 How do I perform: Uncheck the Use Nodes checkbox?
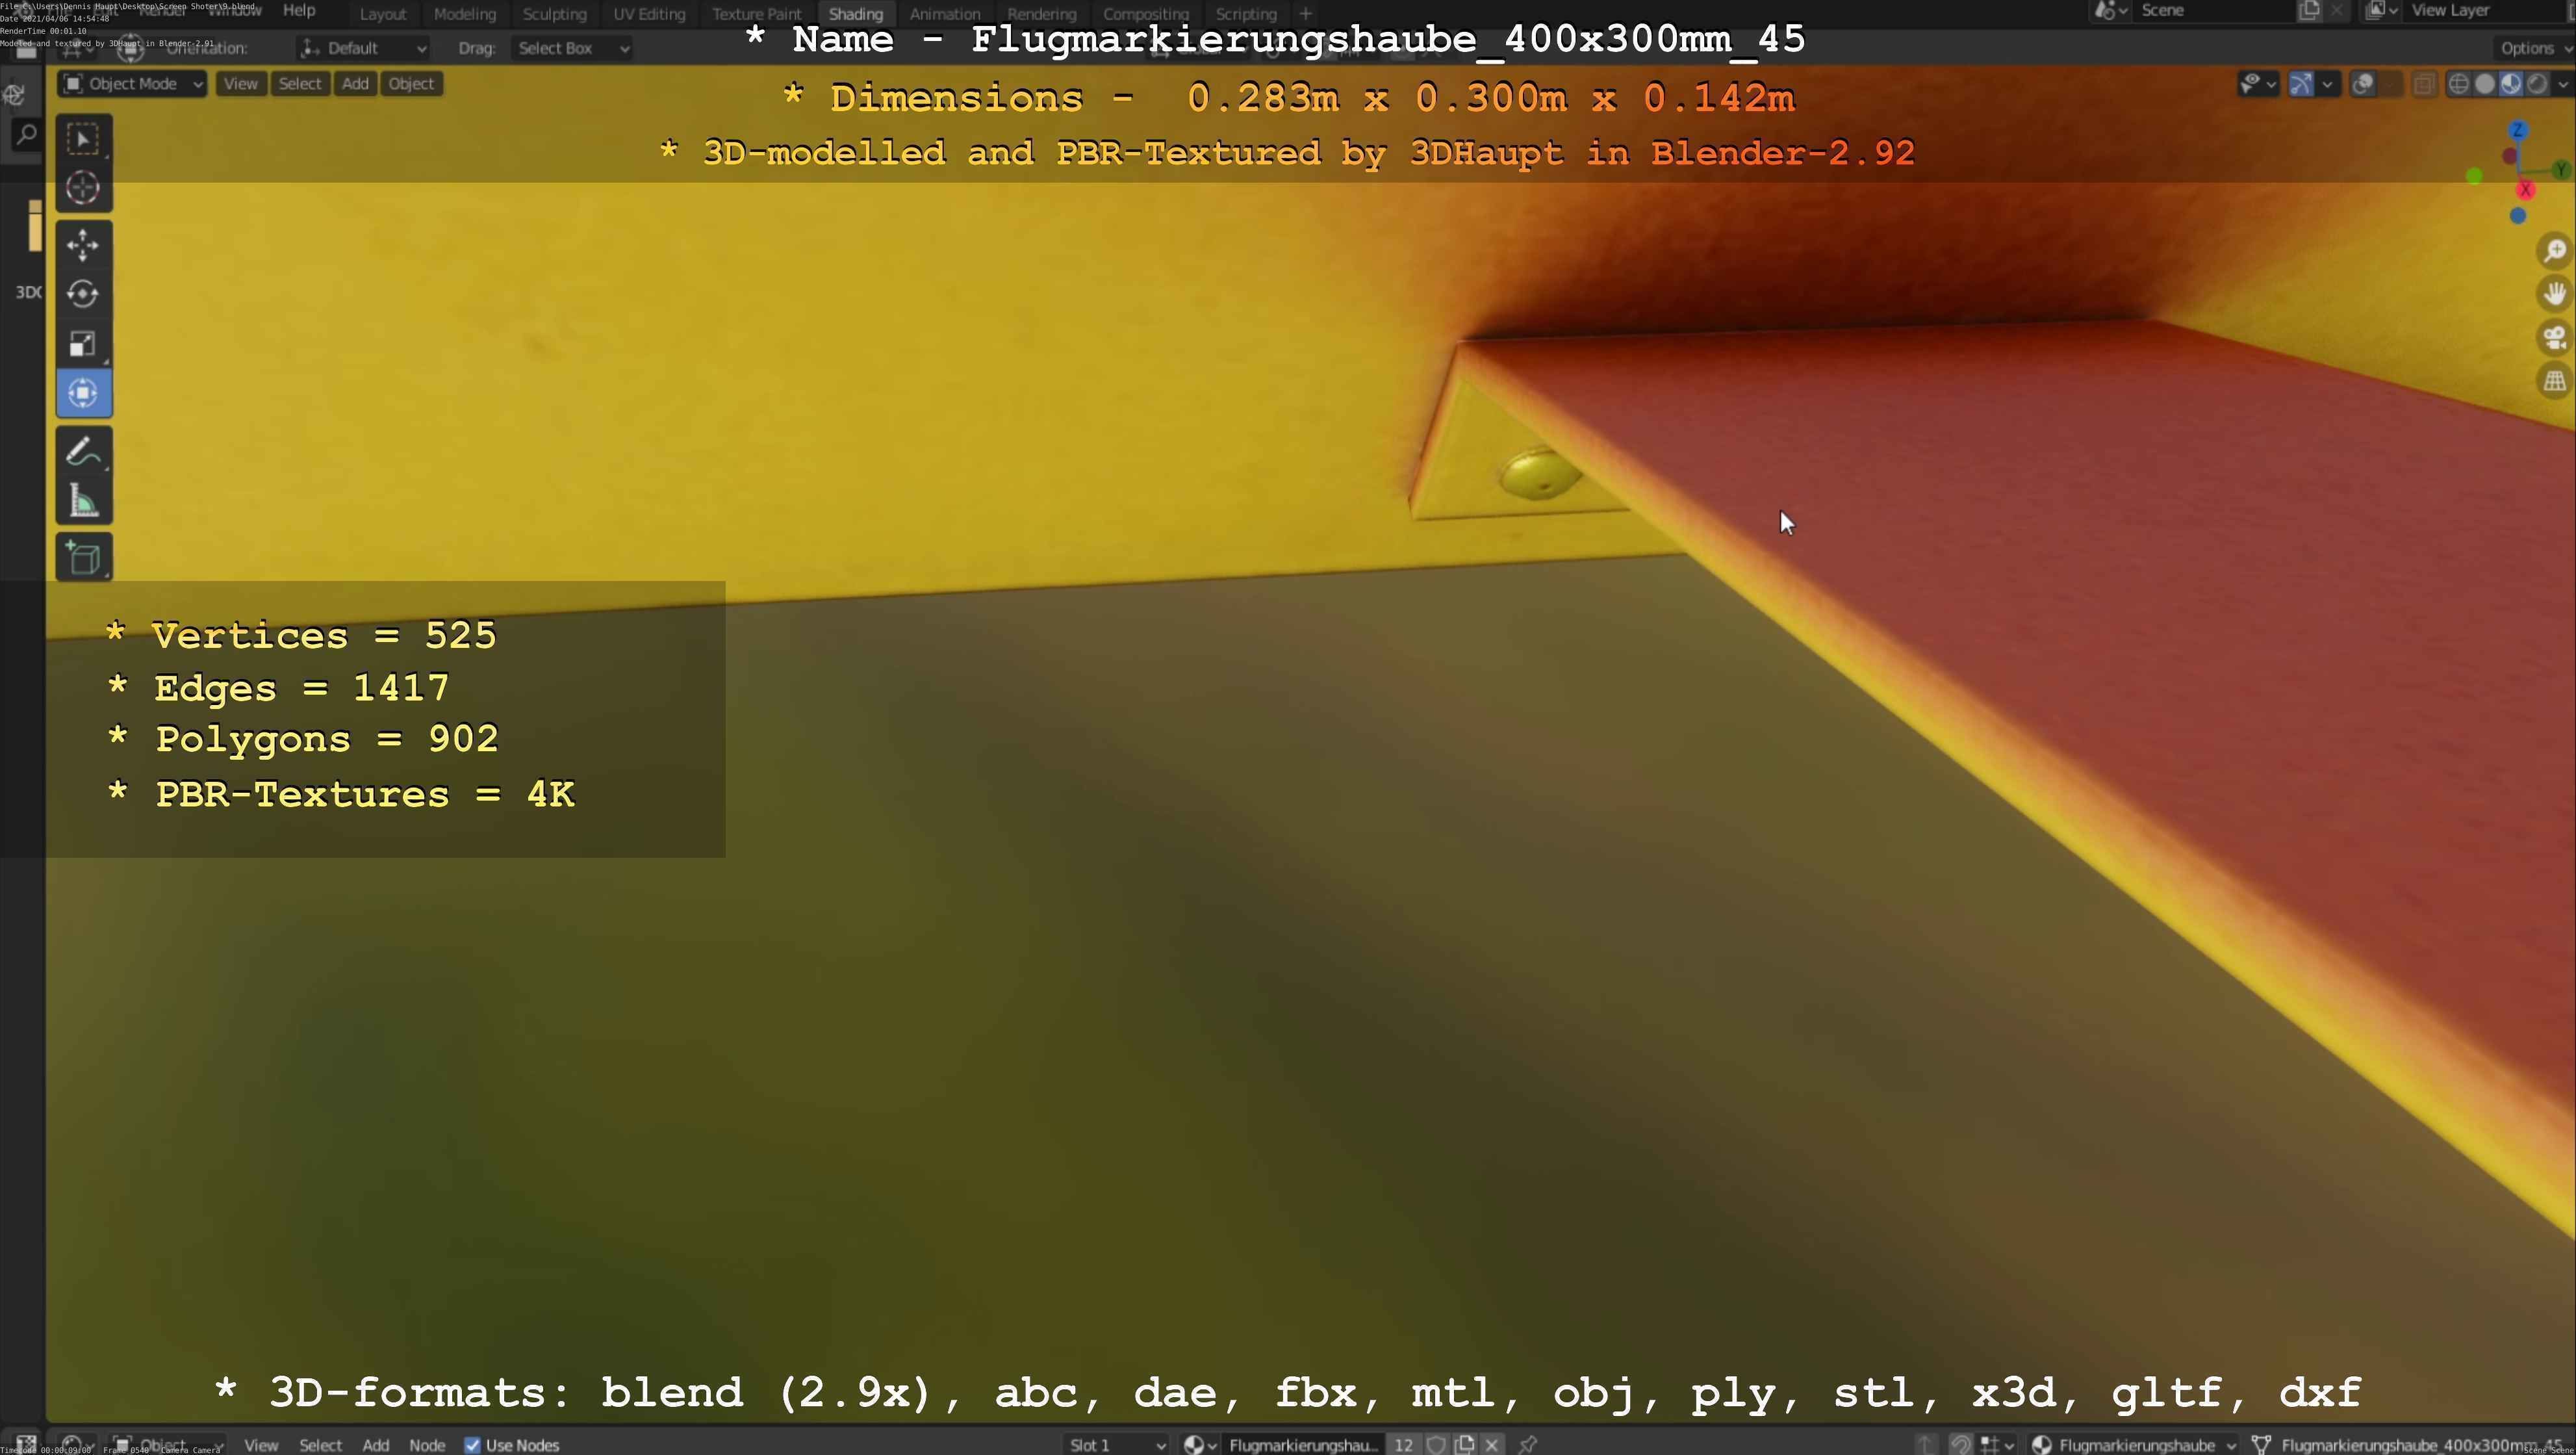tap(472, 1445)
